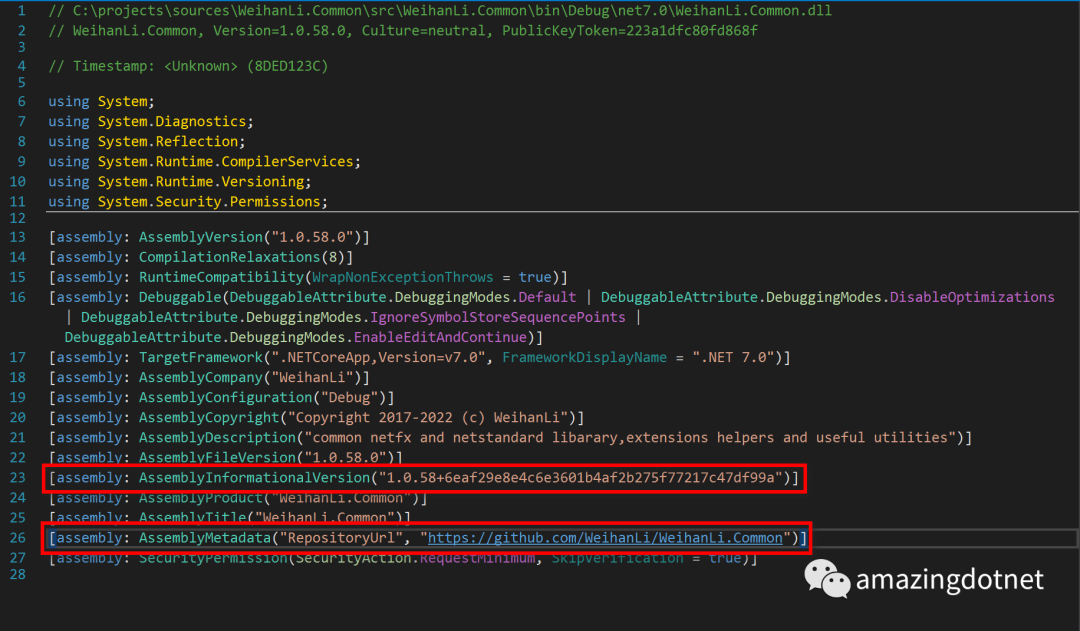Viewport: 1080px width, 631px height.
Task: Click the AssemblyCompany attribute name
Action: pos(201,377)
